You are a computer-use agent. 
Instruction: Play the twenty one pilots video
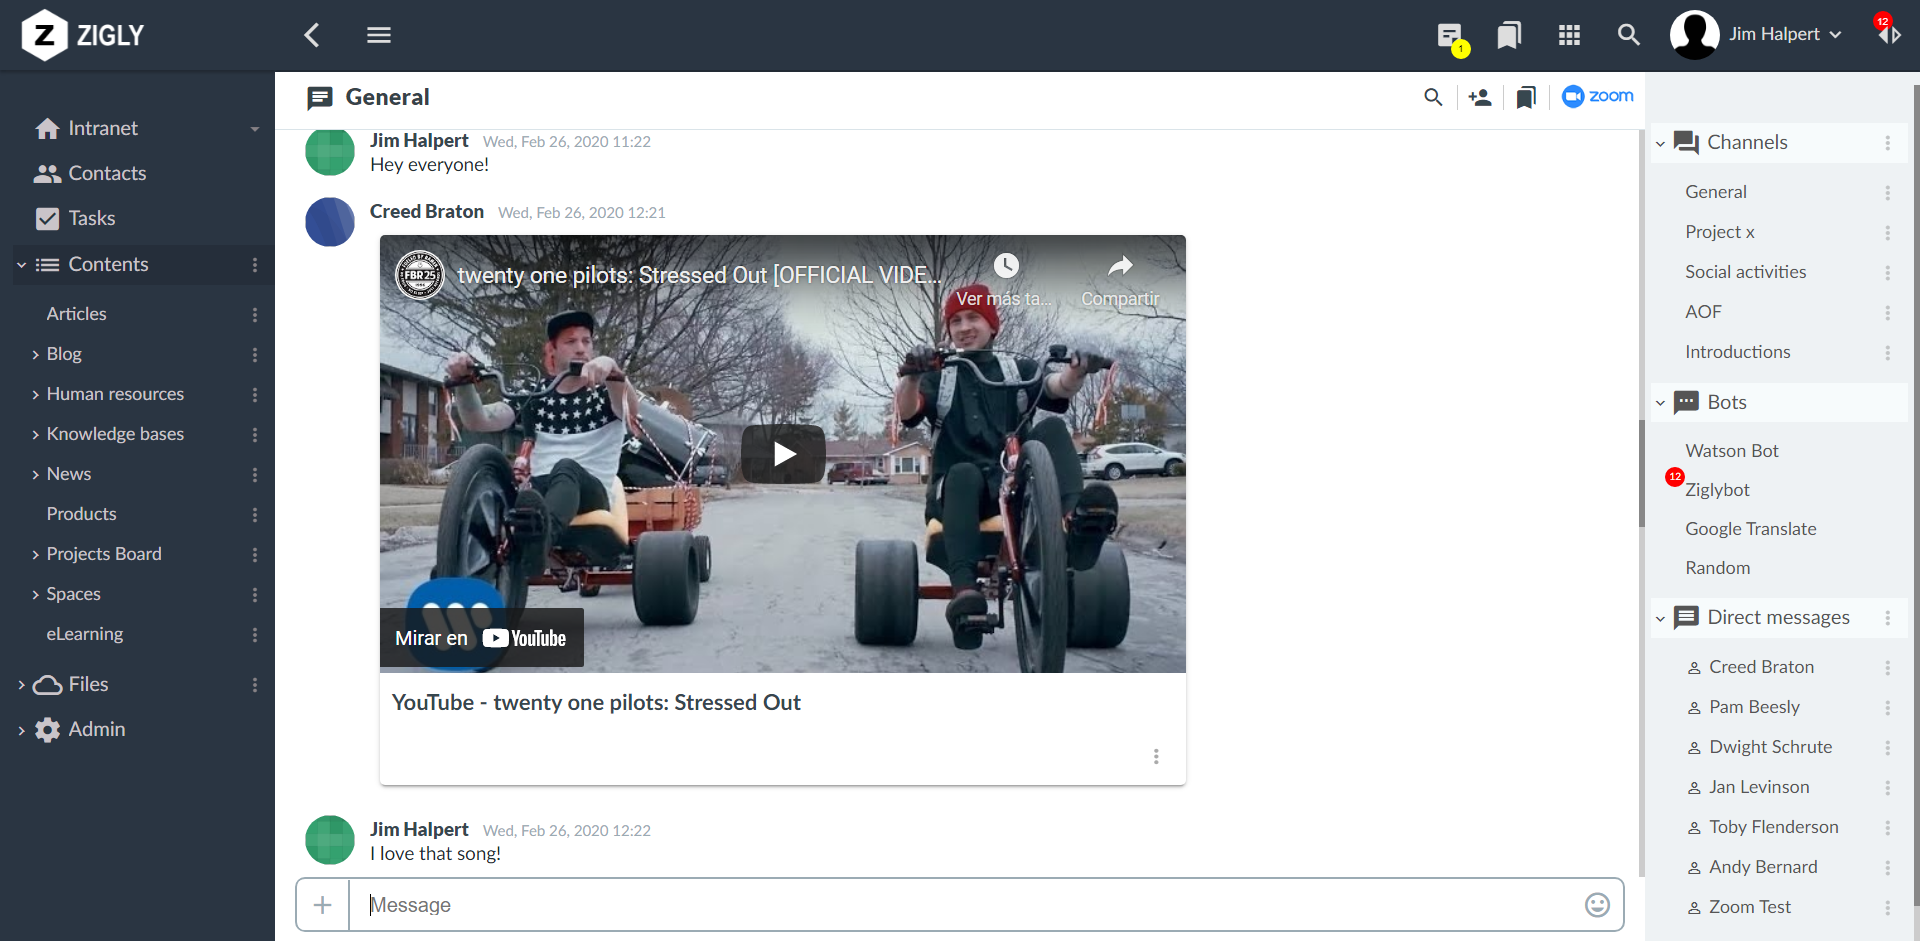(x=783, y=453)
